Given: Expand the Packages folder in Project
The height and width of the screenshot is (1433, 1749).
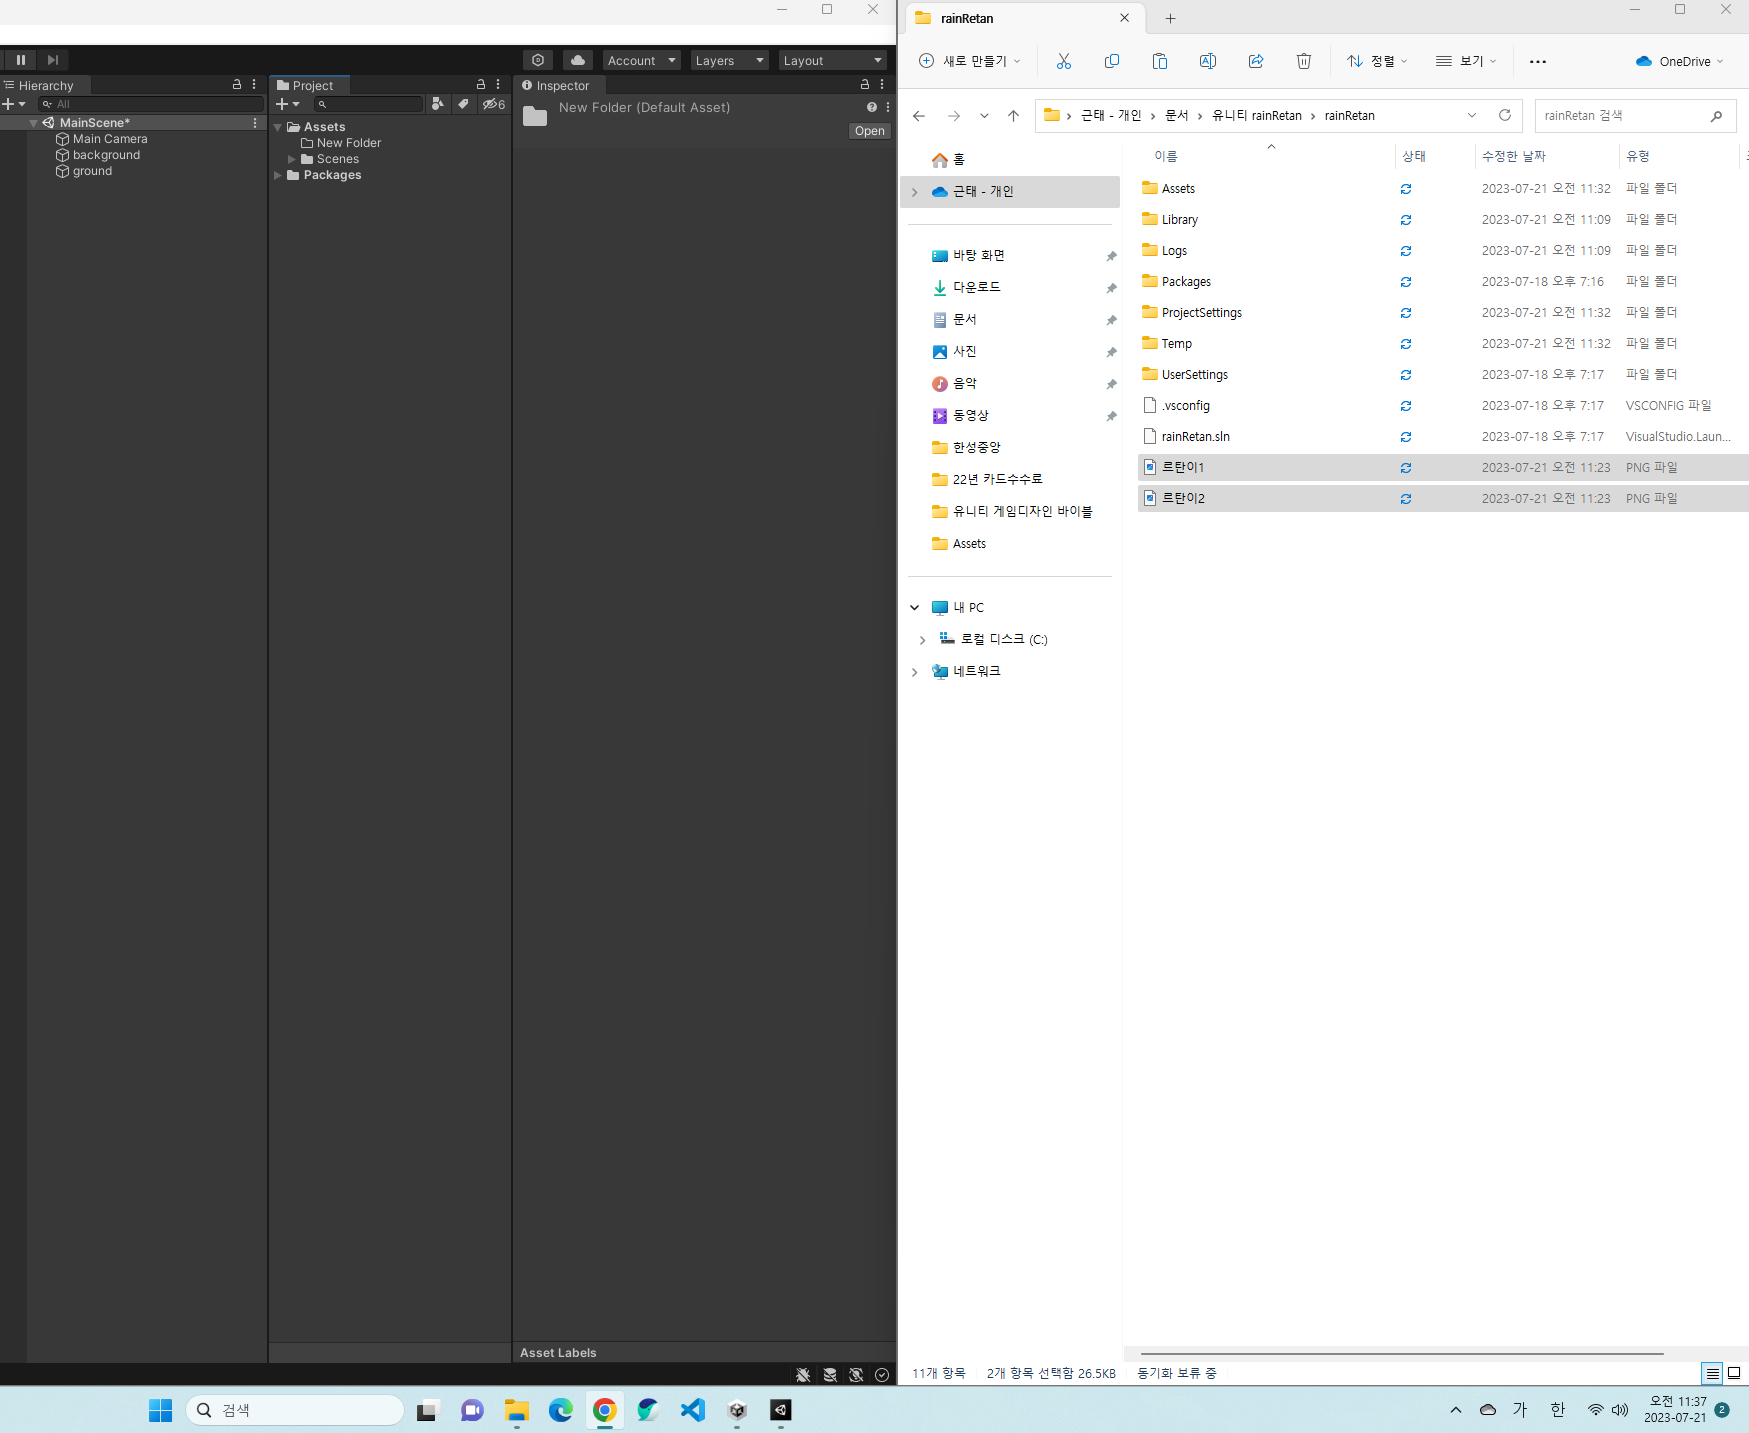Looking at the screenshot, I should (278, 175).
